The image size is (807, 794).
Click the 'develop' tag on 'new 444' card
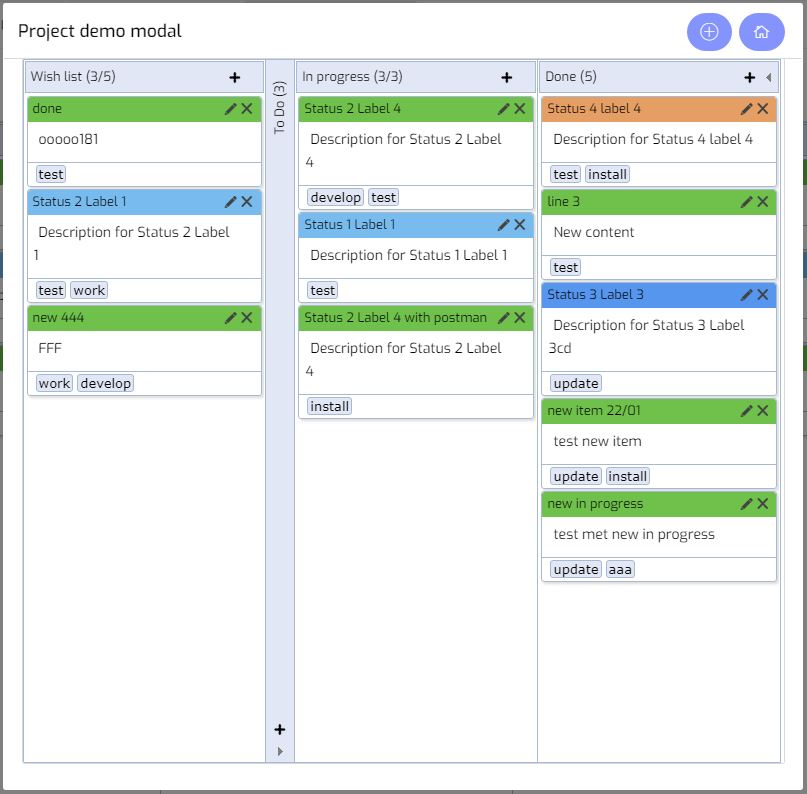click(x=106, y=383)
